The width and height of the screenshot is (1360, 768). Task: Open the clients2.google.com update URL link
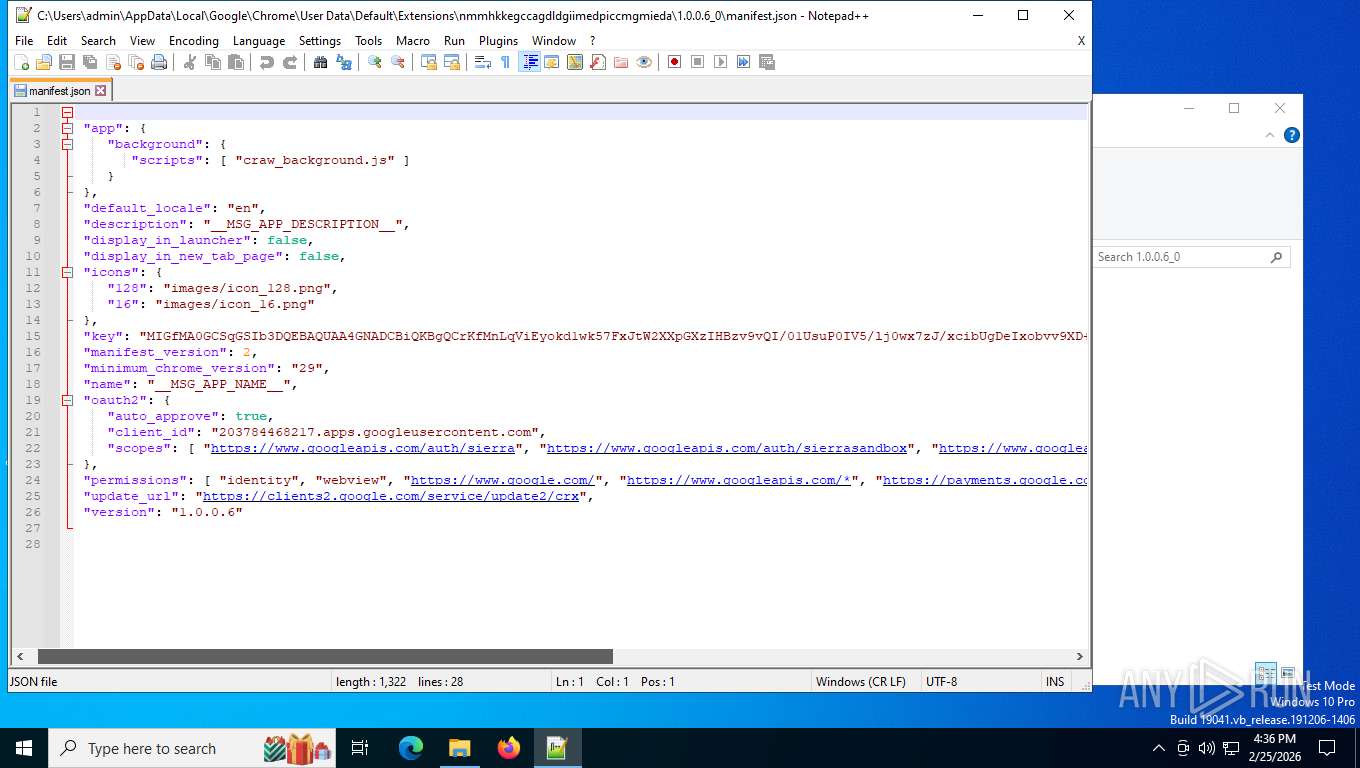[x=391, y=496]
